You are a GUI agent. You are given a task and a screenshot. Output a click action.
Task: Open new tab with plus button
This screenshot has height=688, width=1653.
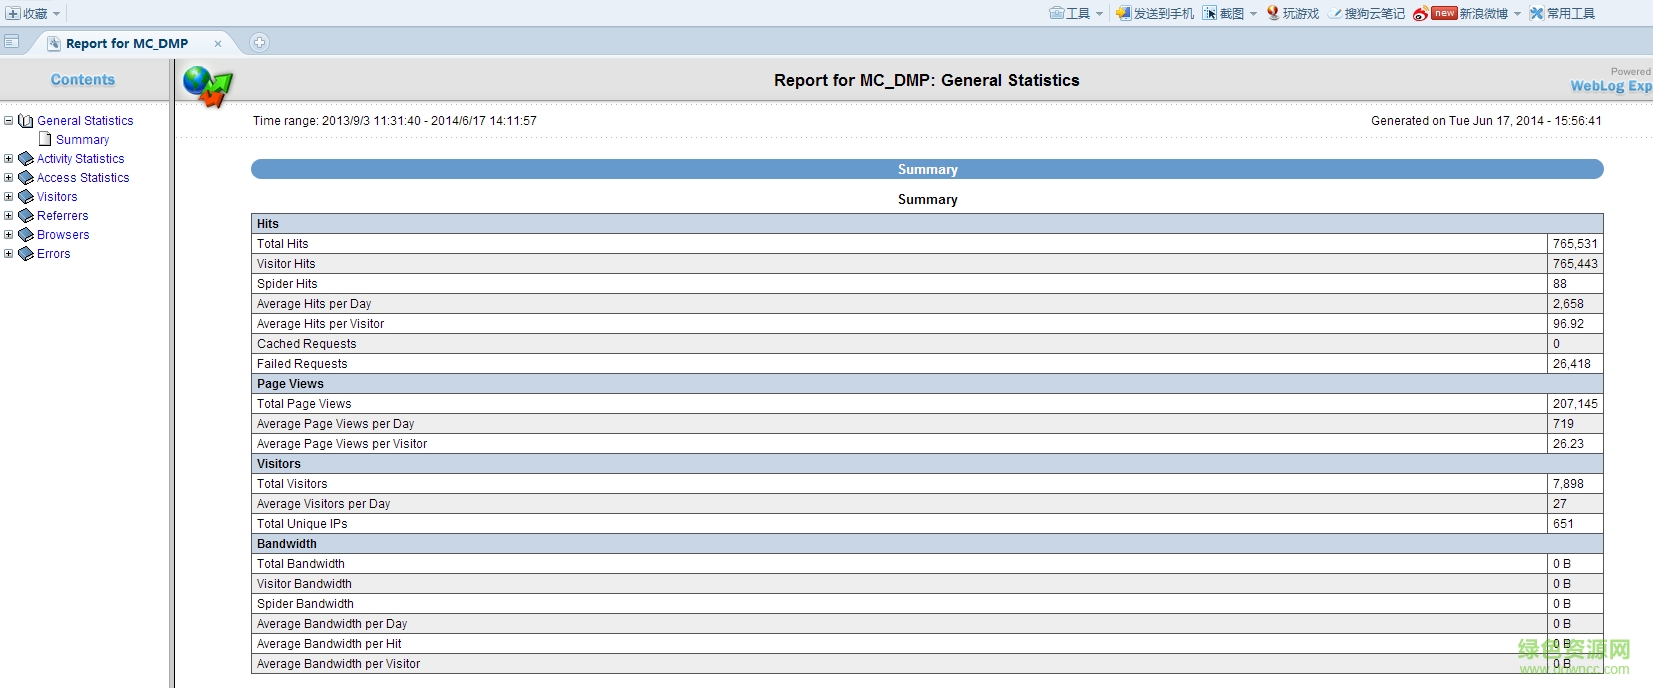259,42
